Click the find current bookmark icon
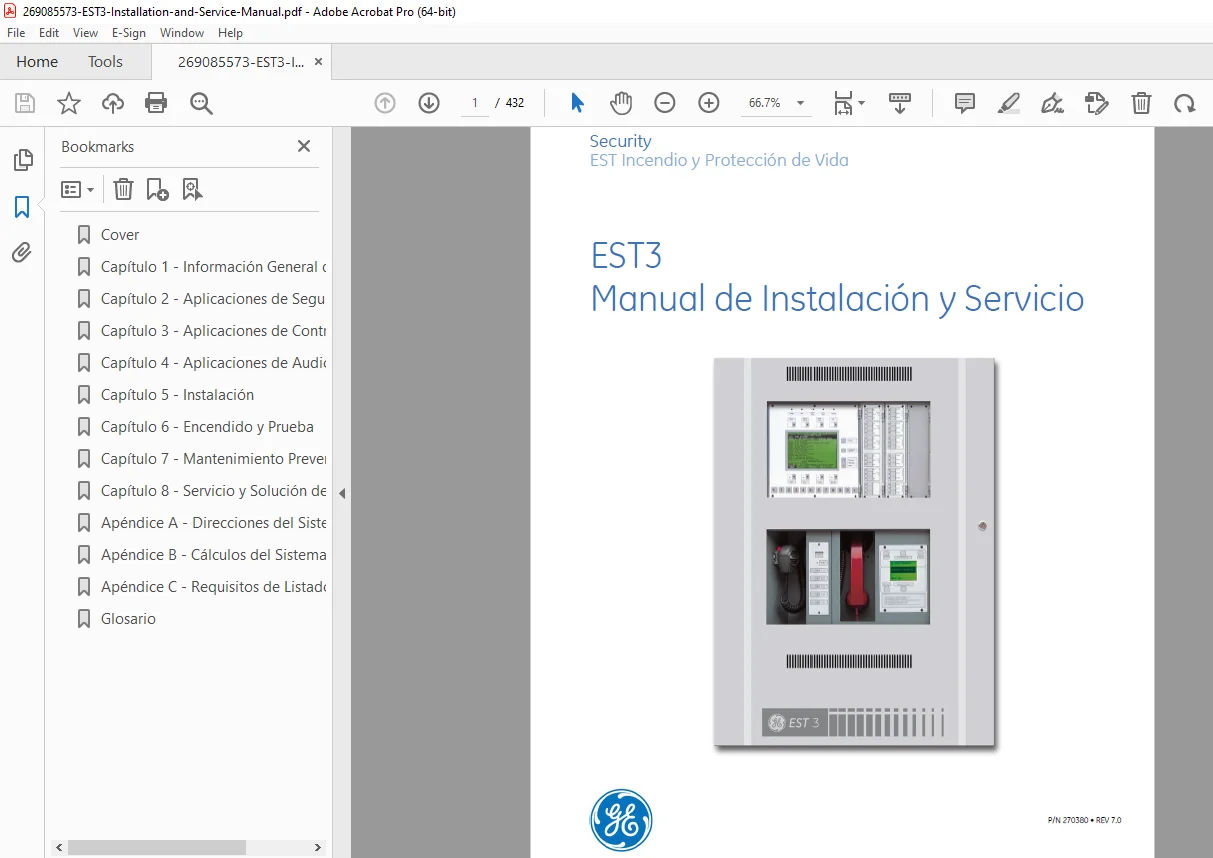 click(x=192, y=189)
